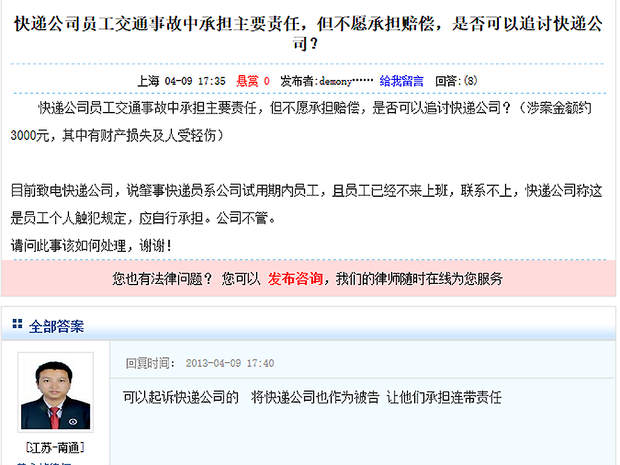Click the 给我留言 link
The image size is (620, 465).
(401, 81)
